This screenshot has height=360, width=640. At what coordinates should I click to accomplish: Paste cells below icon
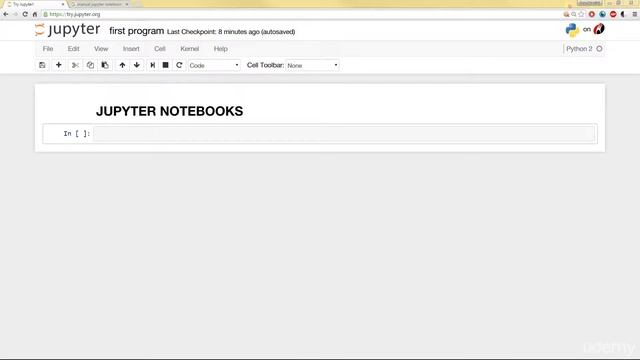pos(105,65)
